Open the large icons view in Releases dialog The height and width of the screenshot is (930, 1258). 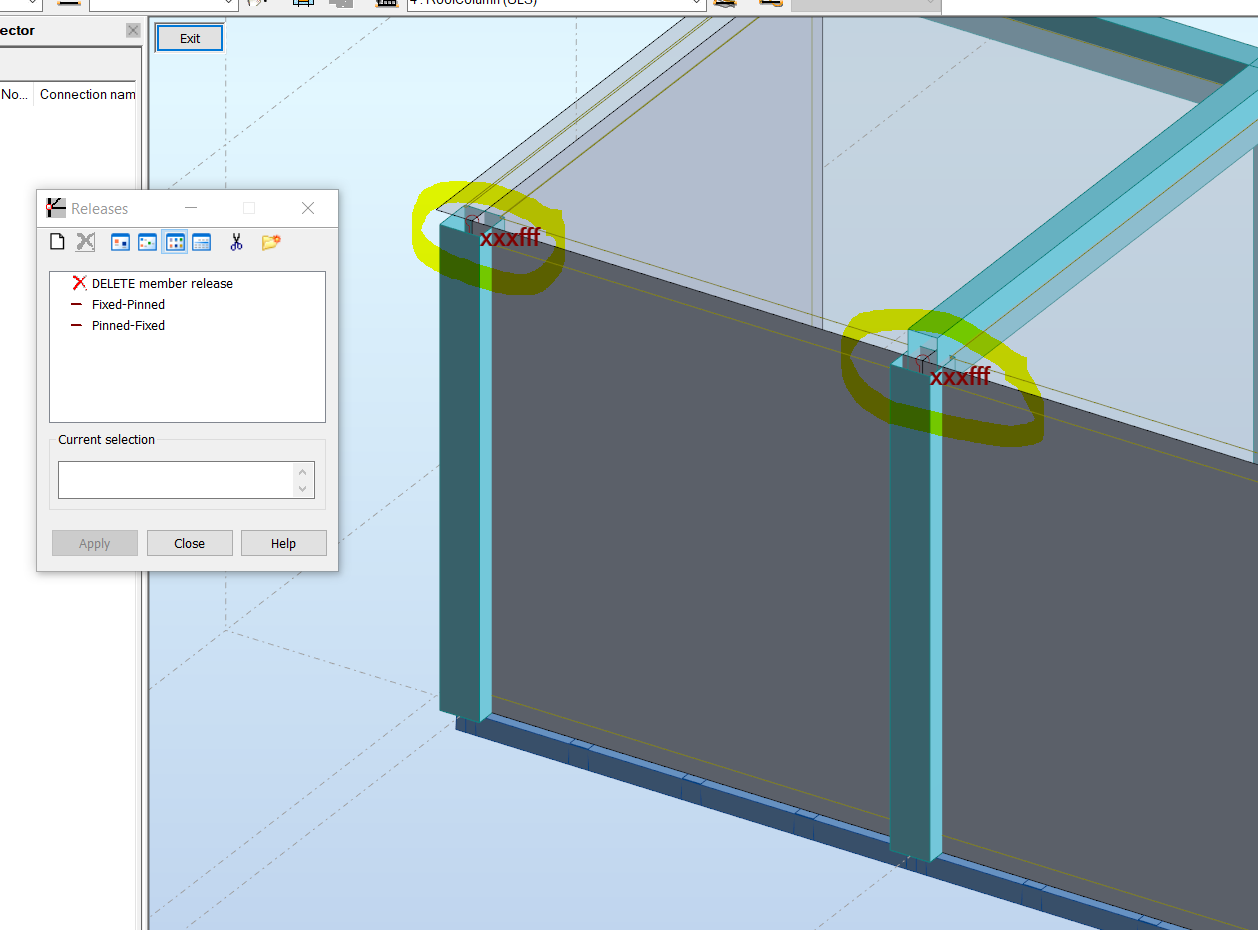pos(120,241)
